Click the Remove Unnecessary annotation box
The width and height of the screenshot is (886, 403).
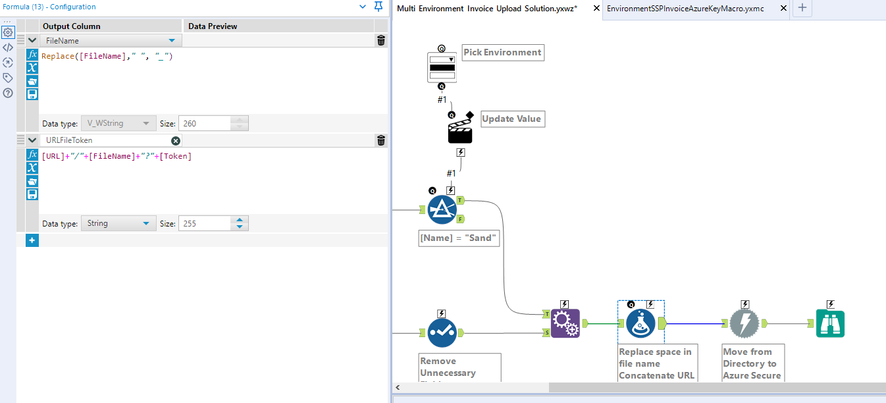pyautogui.click(x=459, y=367)
